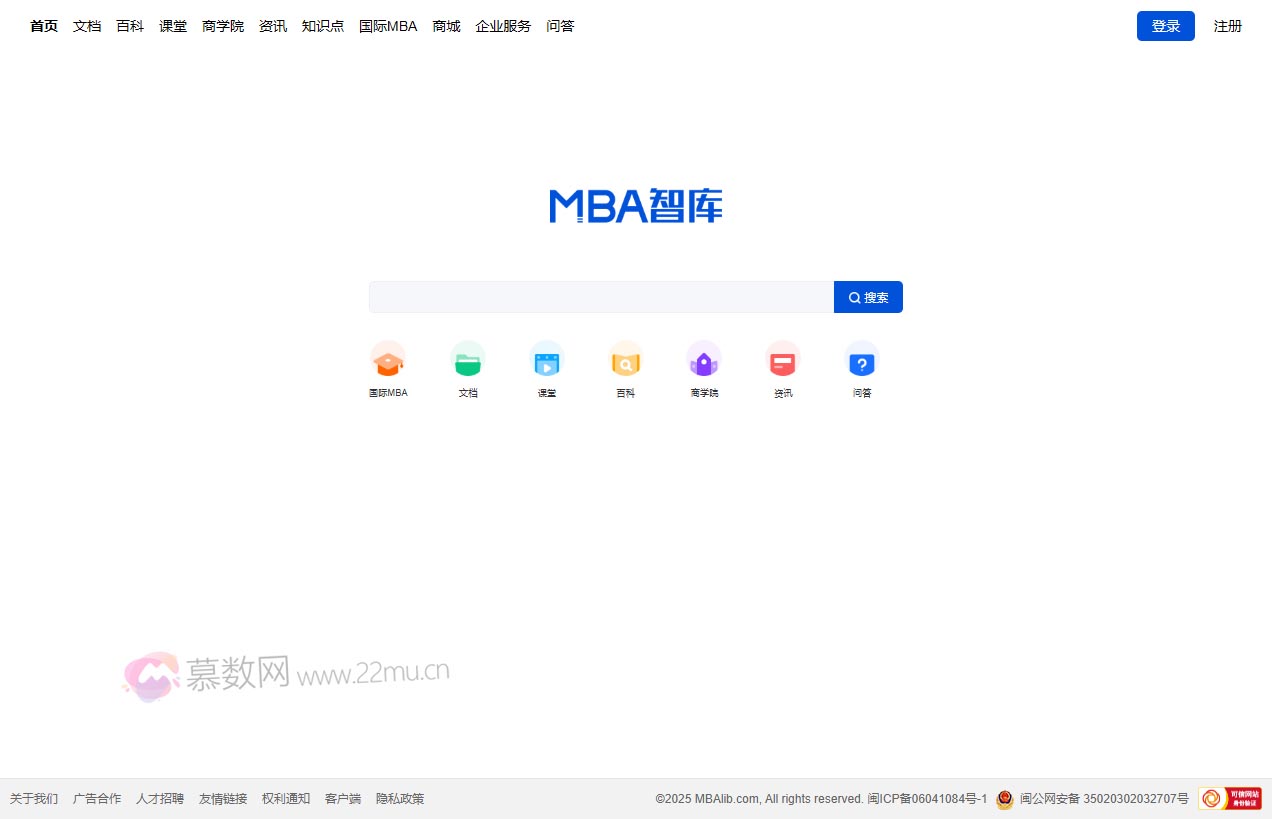Visit the 人才招聘 recruitment page
This screenshot has width=1272, height=819.
coord(160,798)
